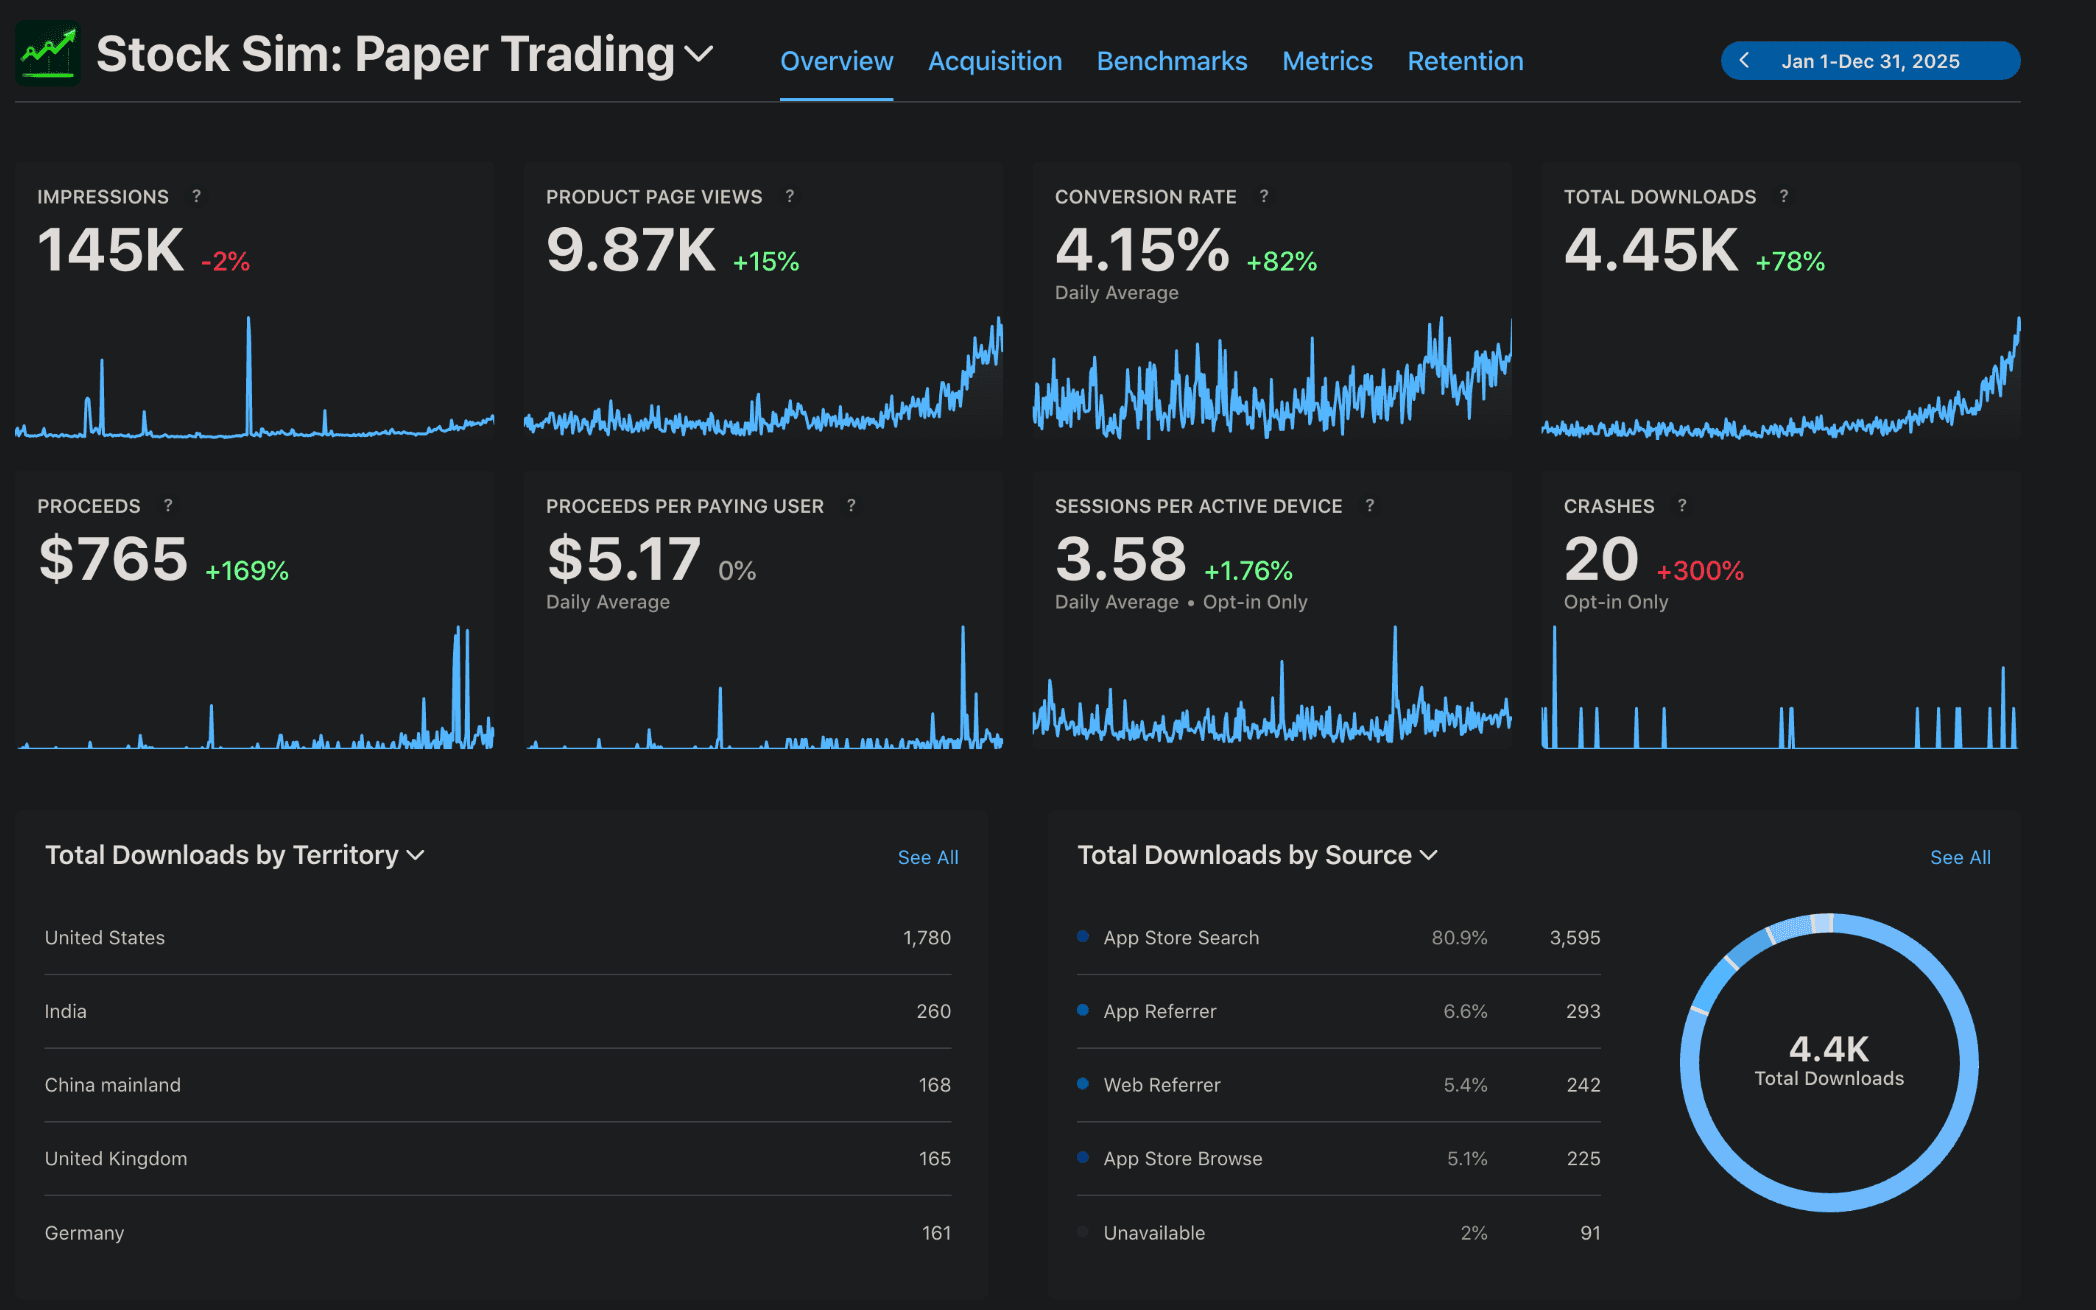Click the Web Referrer source label

click(x=1162, y=1085)
